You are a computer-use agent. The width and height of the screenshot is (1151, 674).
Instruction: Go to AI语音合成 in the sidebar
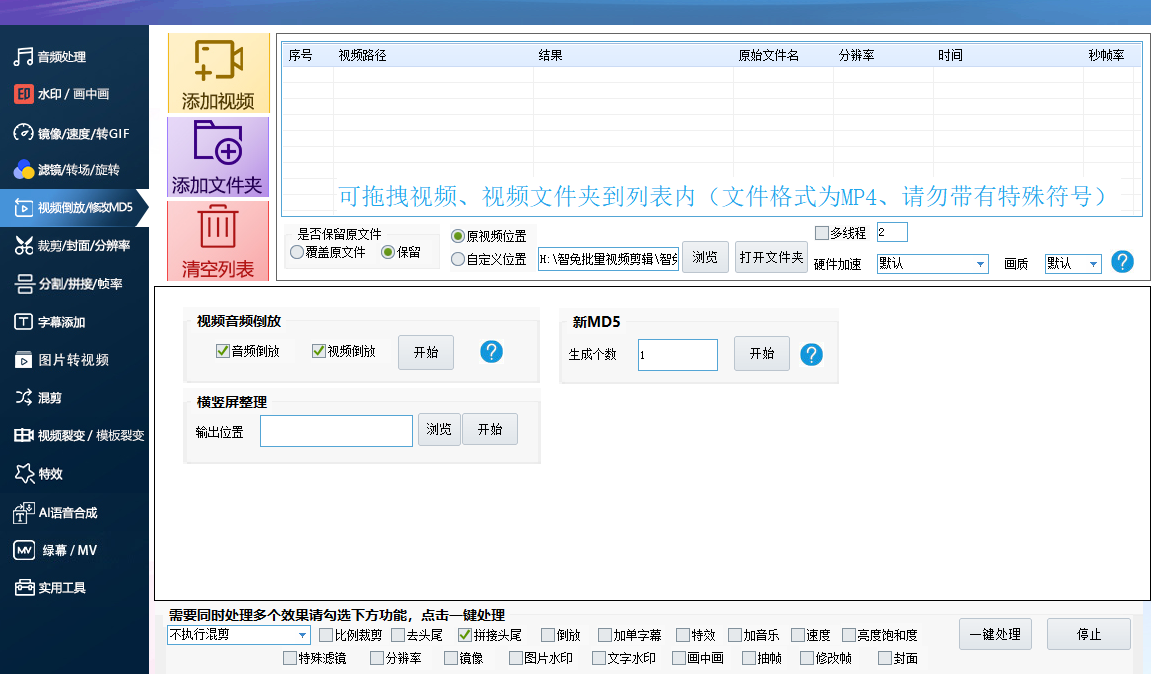67,512
